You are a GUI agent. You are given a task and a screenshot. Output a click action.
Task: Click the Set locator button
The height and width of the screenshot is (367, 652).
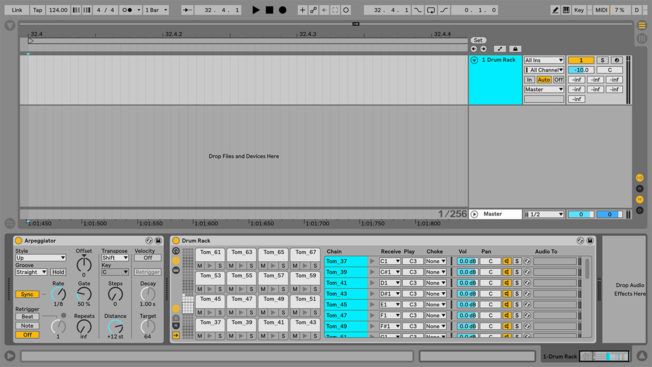click(x=478, y=40)
